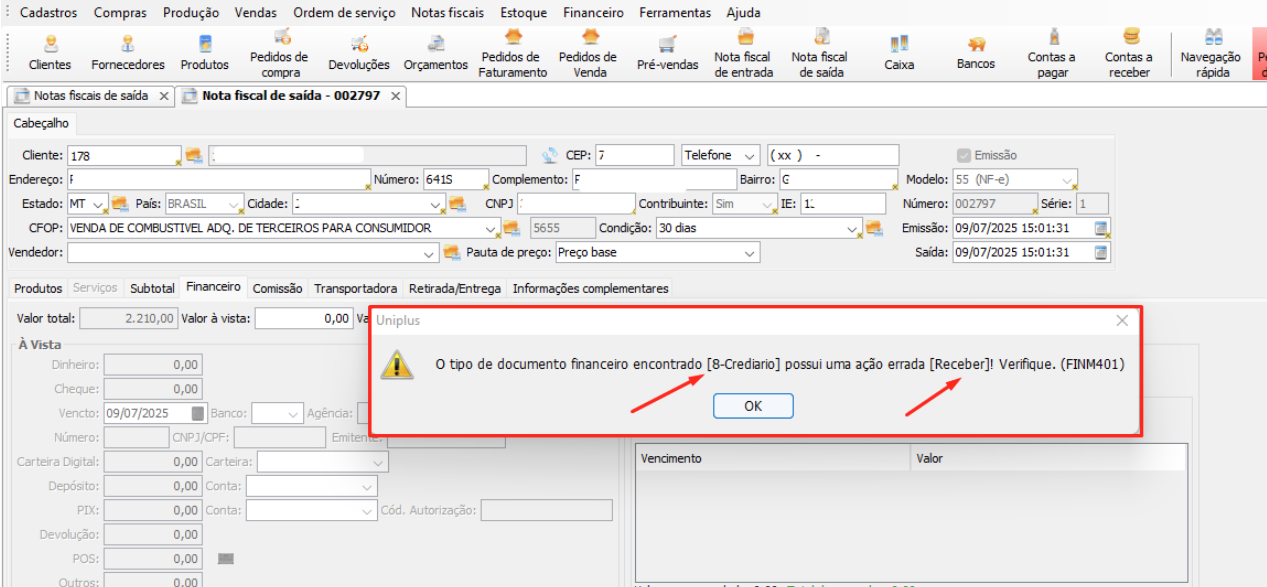The image size is (1267, 587).
Task: Open Nota fiscal de entrada icon
Action: 744,53
